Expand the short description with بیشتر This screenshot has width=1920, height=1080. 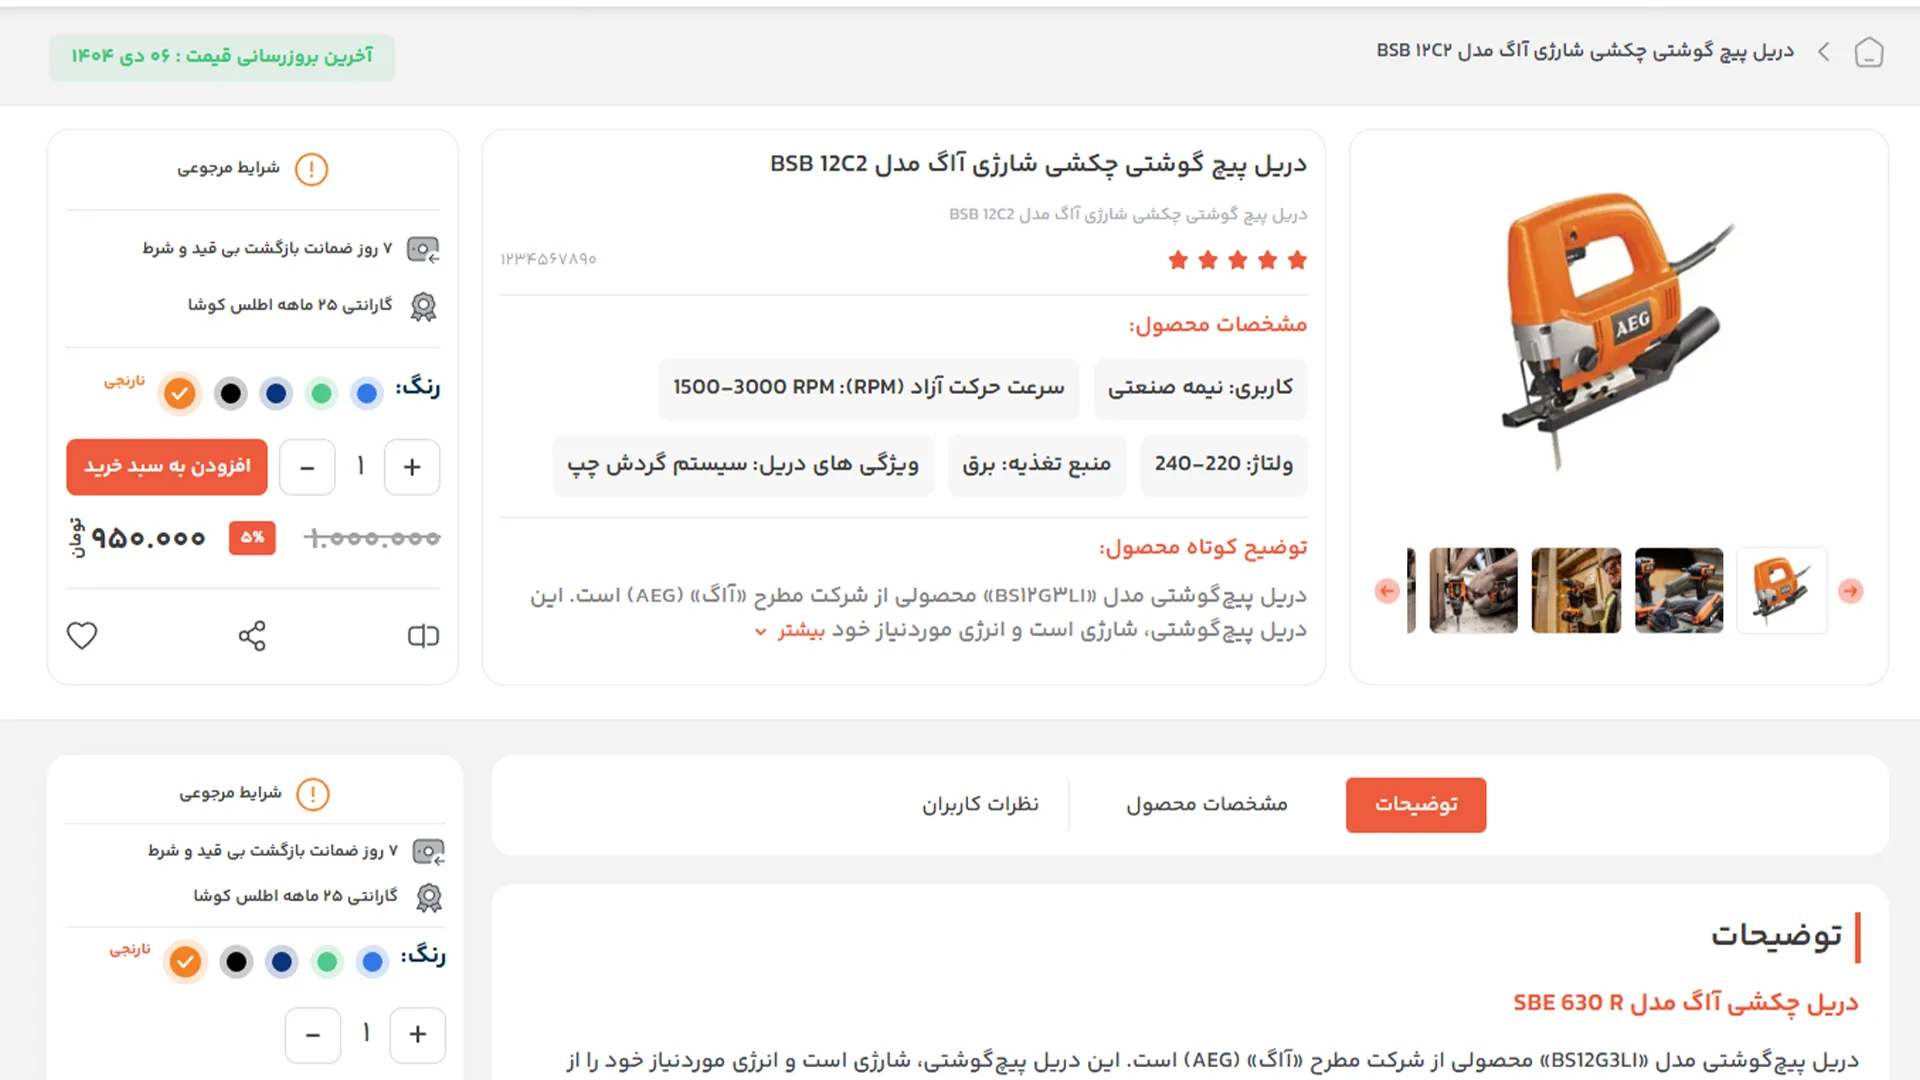pyautogui.click(x=792, y=631)
